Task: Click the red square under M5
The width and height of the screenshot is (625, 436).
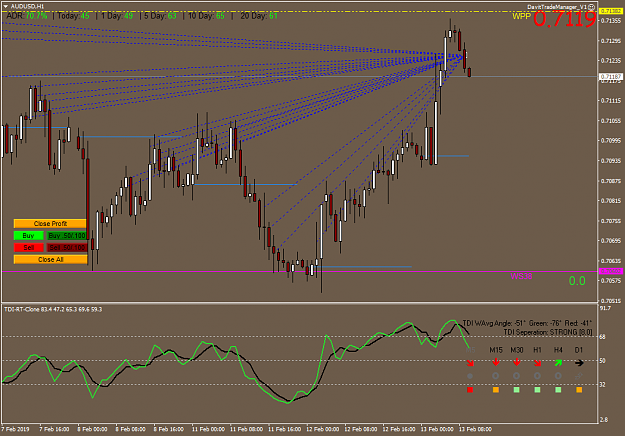Action: (x=470, y=390)
